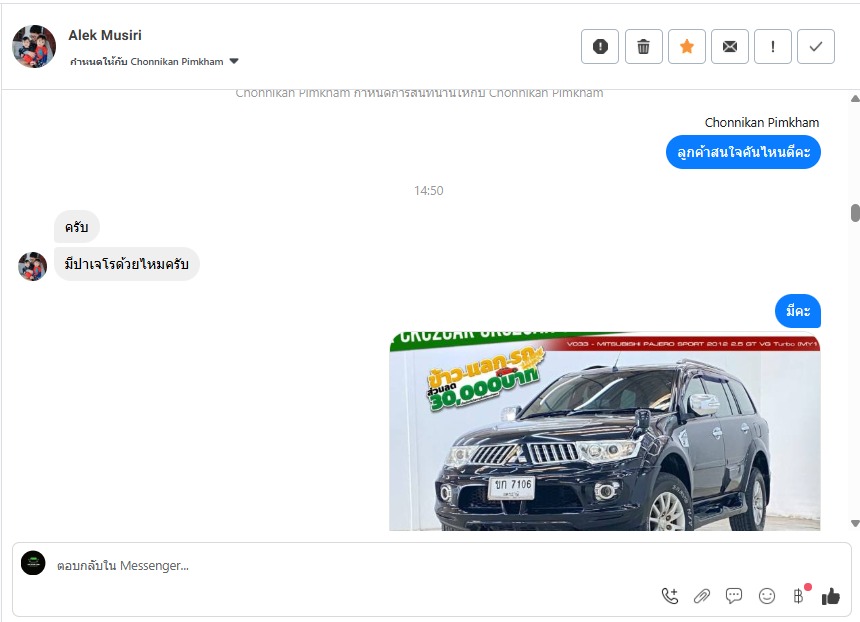Open emoji picker smiley icon
Viewport: 860px width, 622px height.
(767, 596)
